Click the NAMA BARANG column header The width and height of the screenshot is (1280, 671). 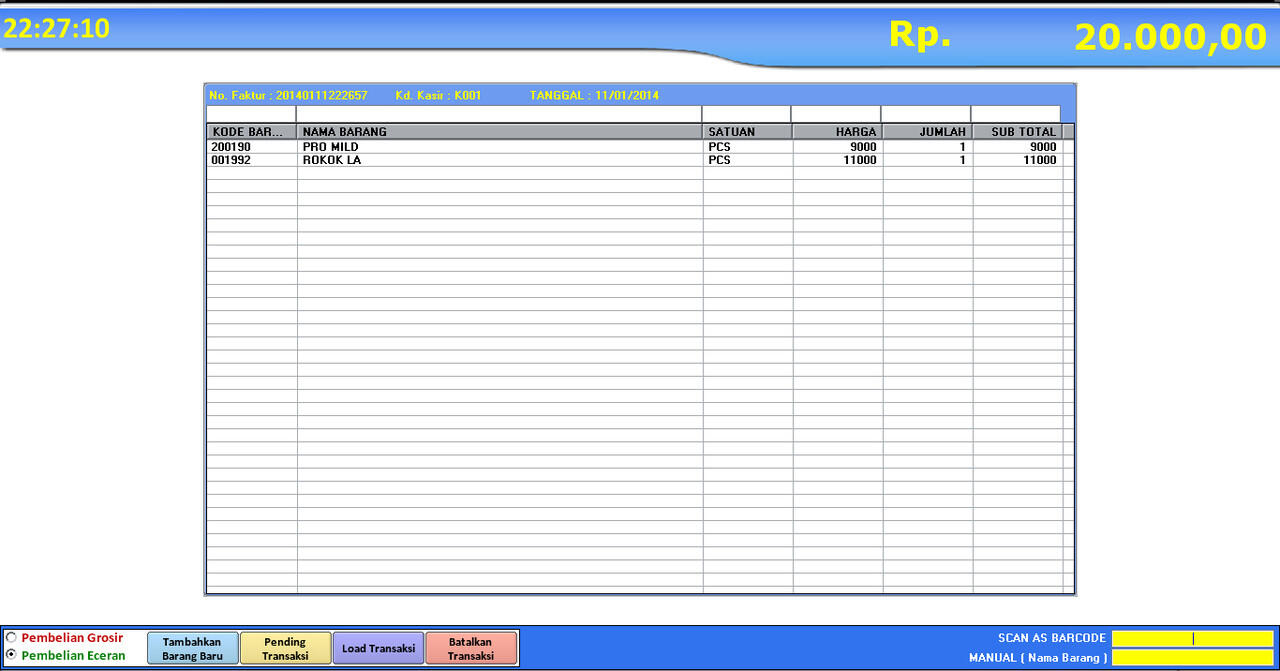(500, 132)
